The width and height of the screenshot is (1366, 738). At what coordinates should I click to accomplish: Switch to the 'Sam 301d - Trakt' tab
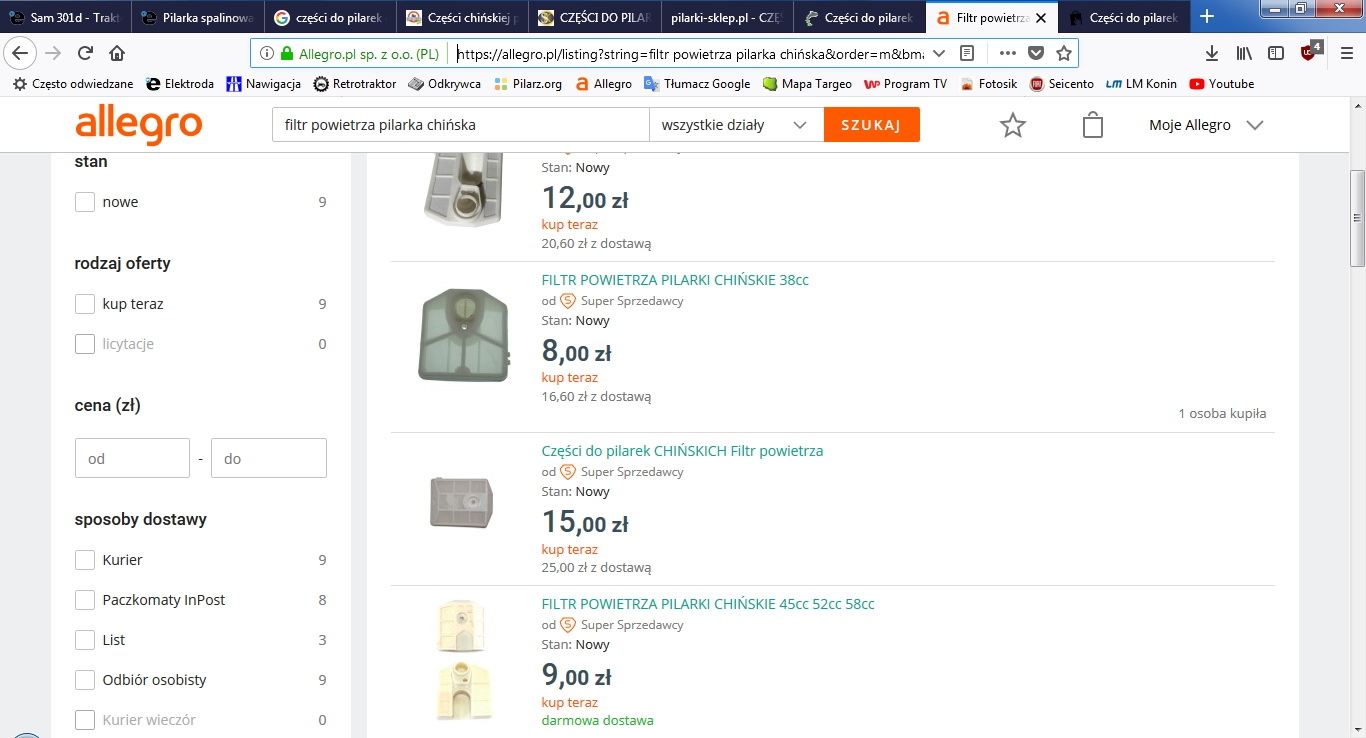pyautogui.click(x=67, y=18)
